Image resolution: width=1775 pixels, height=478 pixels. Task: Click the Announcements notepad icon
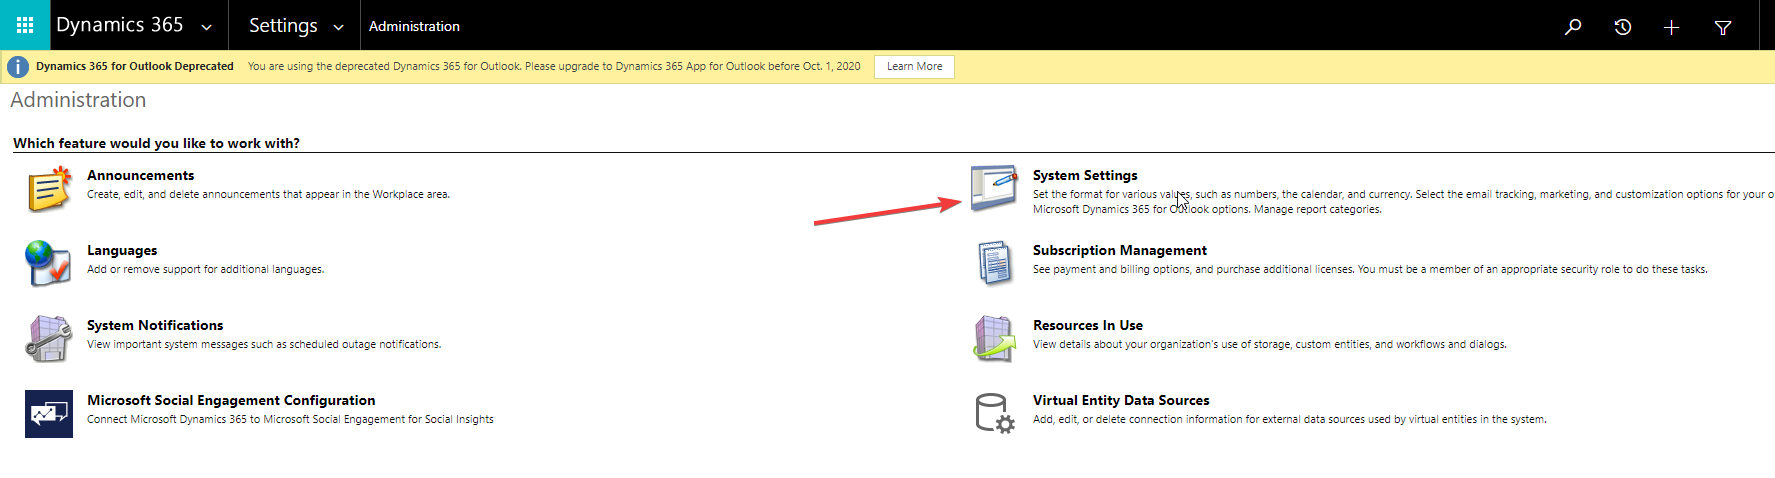pyautogui.click(x=49, y=189)
